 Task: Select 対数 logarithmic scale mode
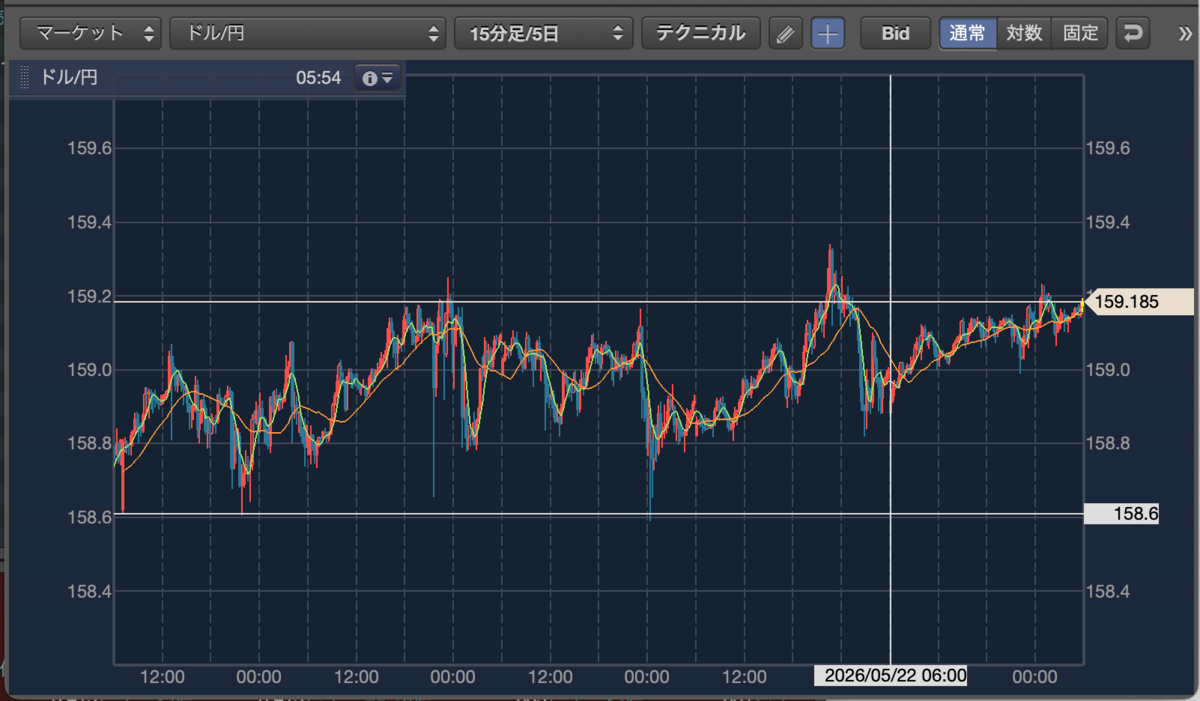pos(1024,33)
